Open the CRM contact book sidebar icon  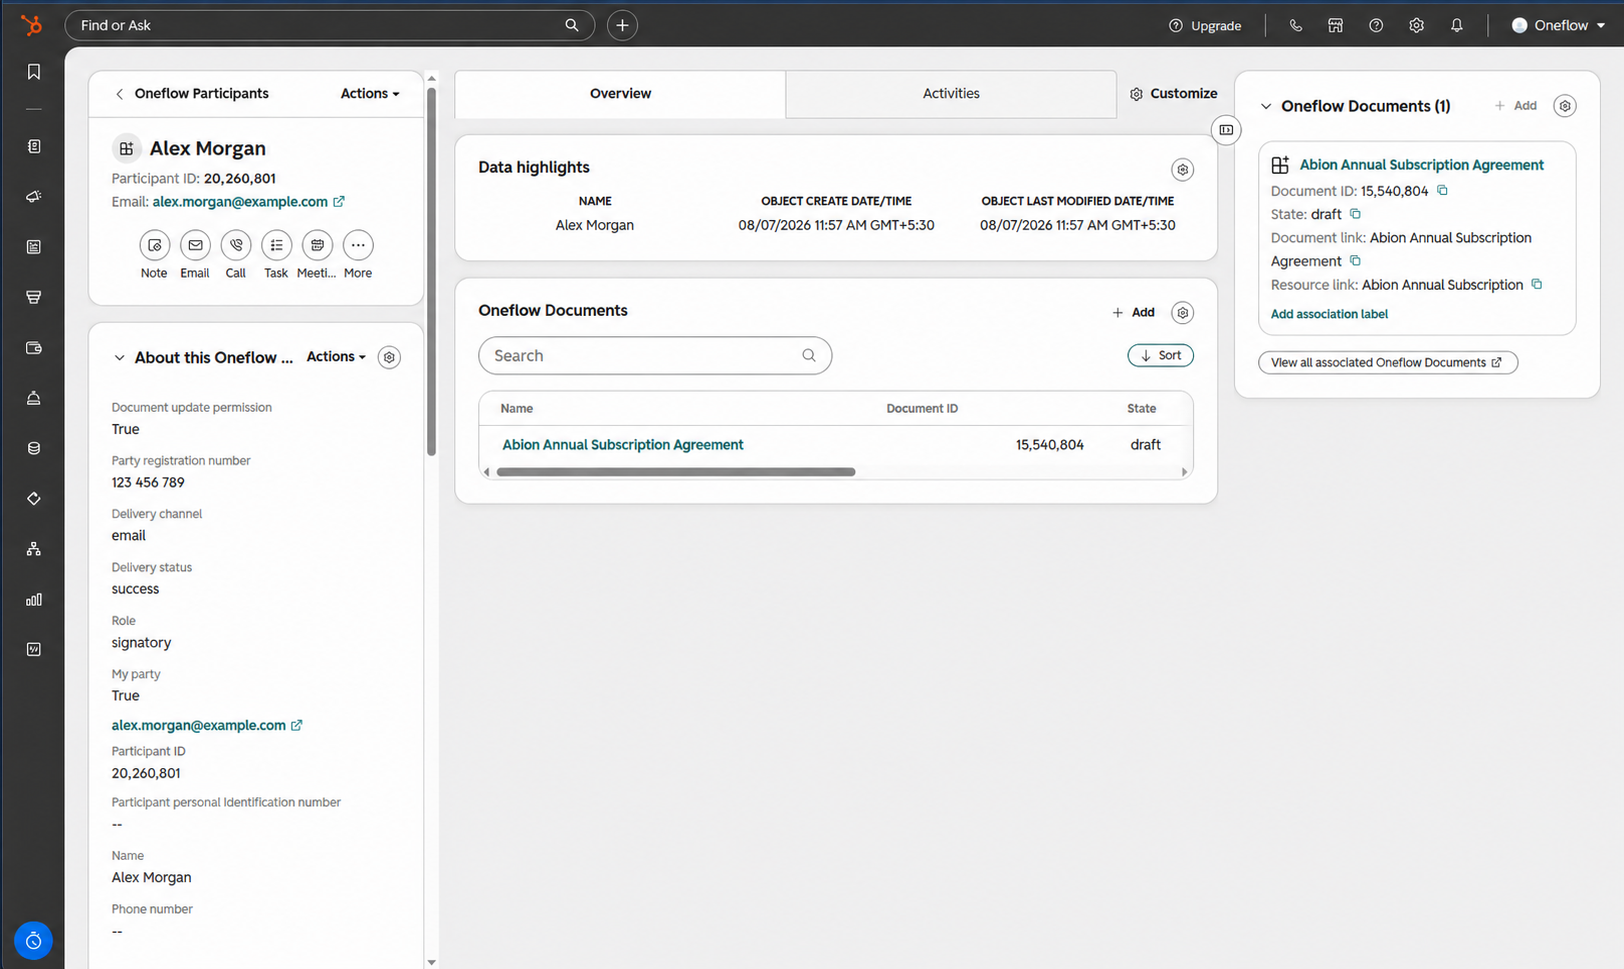pyautogui.click(x=34, y=147)
